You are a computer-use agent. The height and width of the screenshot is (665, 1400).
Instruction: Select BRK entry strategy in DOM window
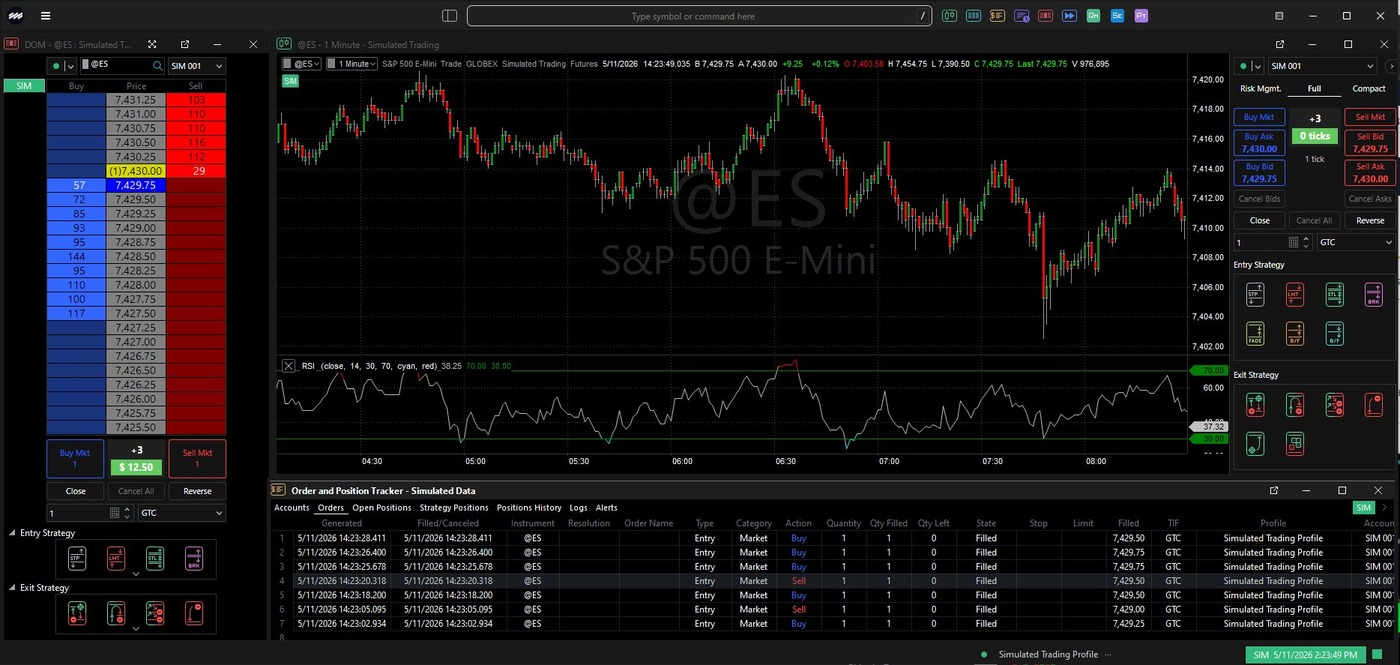click(x=194, y=558)
